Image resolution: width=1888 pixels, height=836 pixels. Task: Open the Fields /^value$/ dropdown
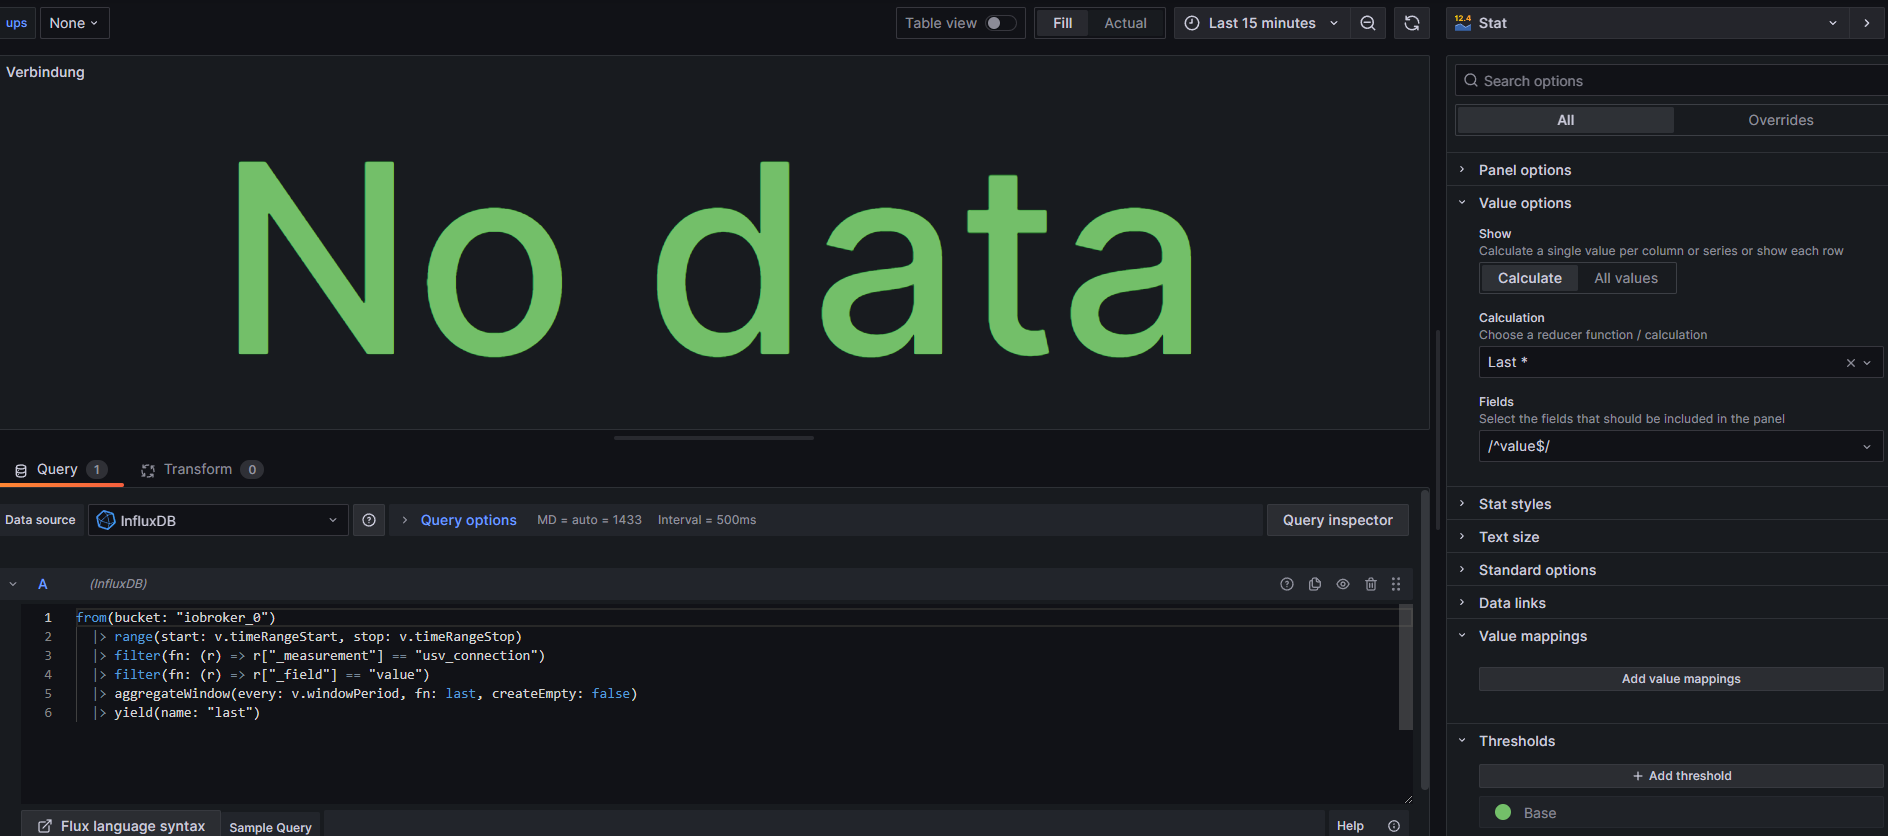click(x=1680, y=446)
